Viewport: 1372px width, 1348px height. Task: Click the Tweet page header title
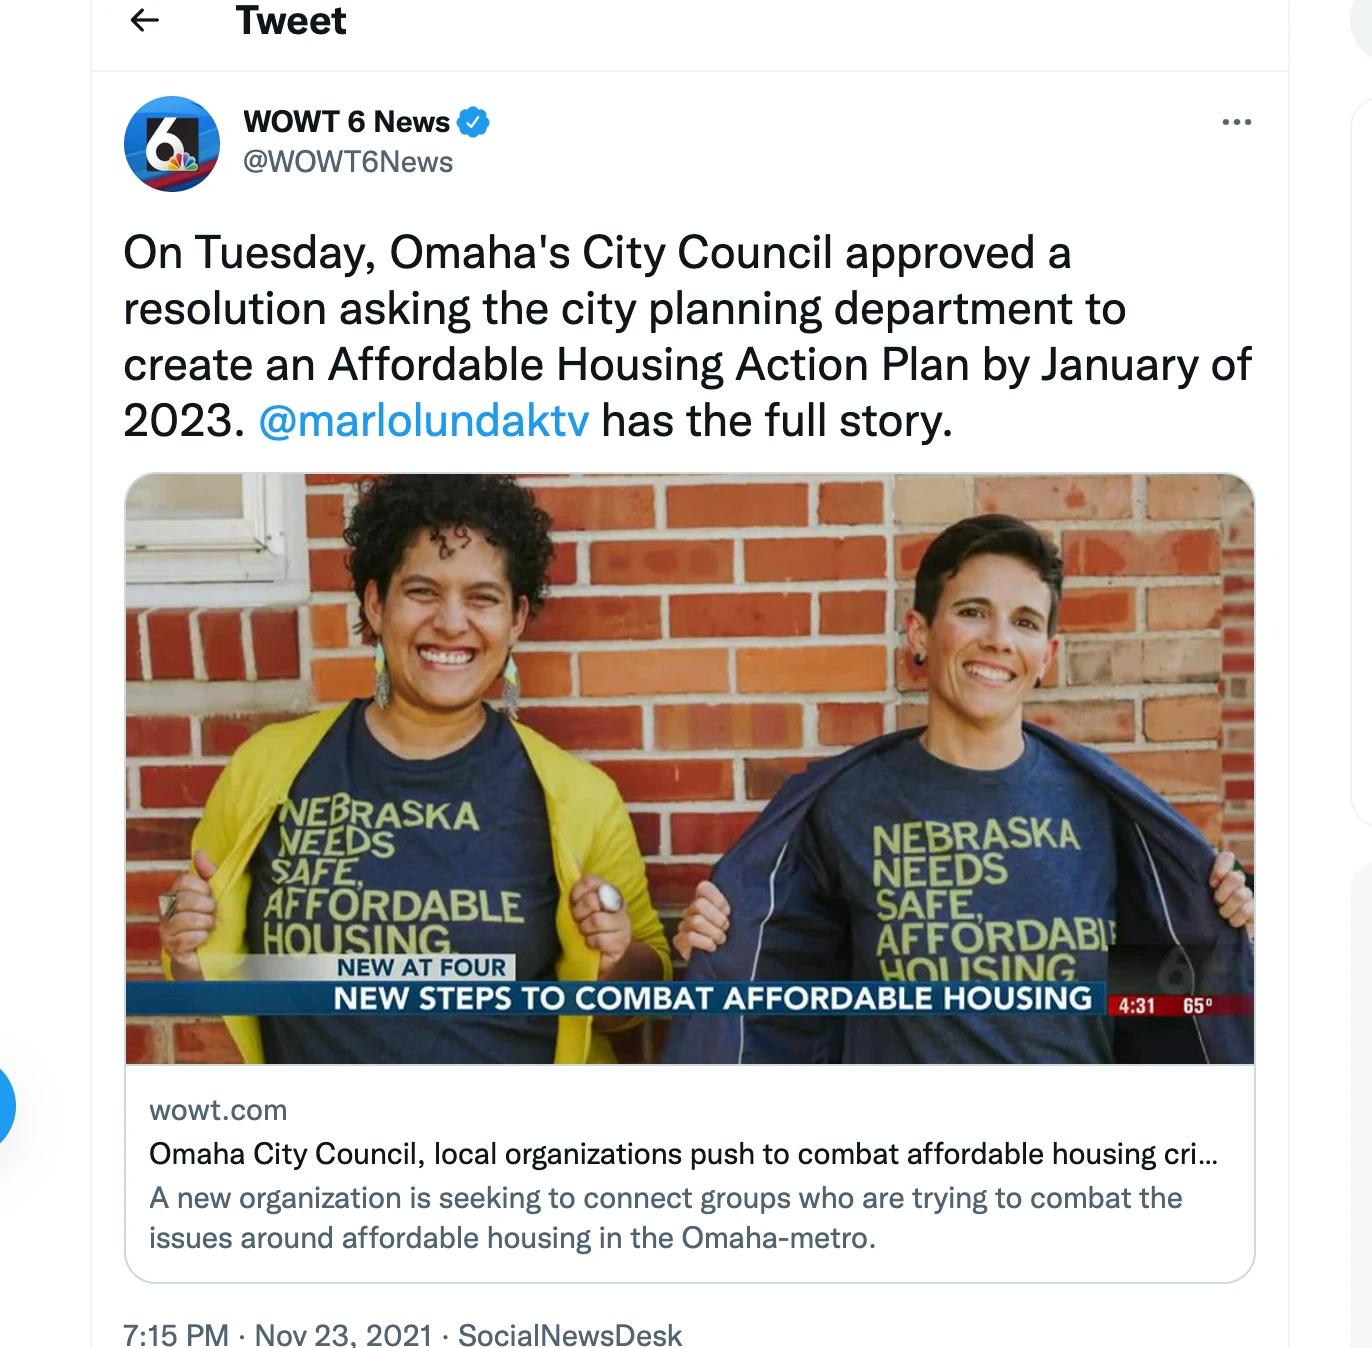click(291, 20)
